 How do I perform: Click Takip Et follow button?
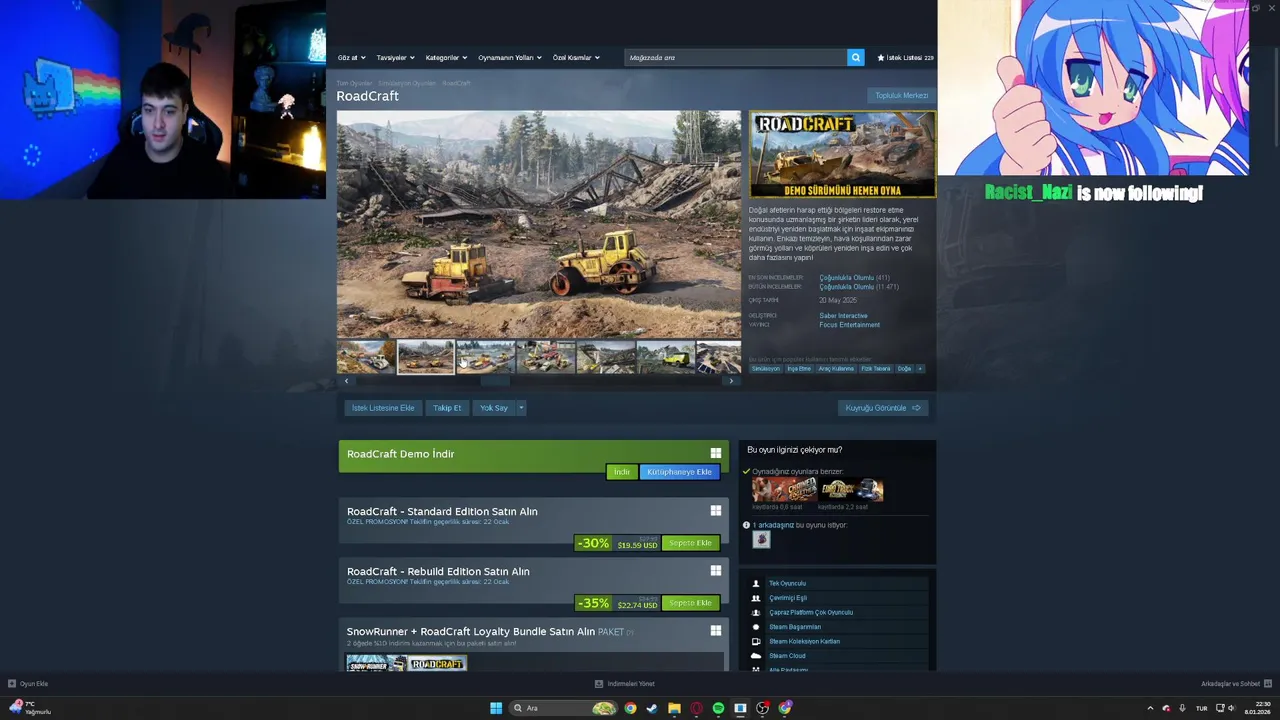pos(447,408)
